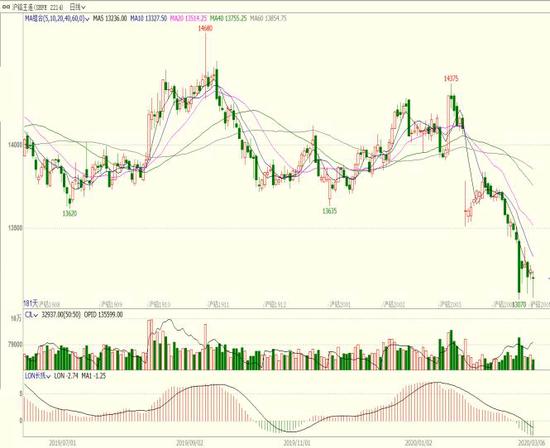Click the 79000 volume axis label
The width and height of the screenshot is (550, 448).
16,345
